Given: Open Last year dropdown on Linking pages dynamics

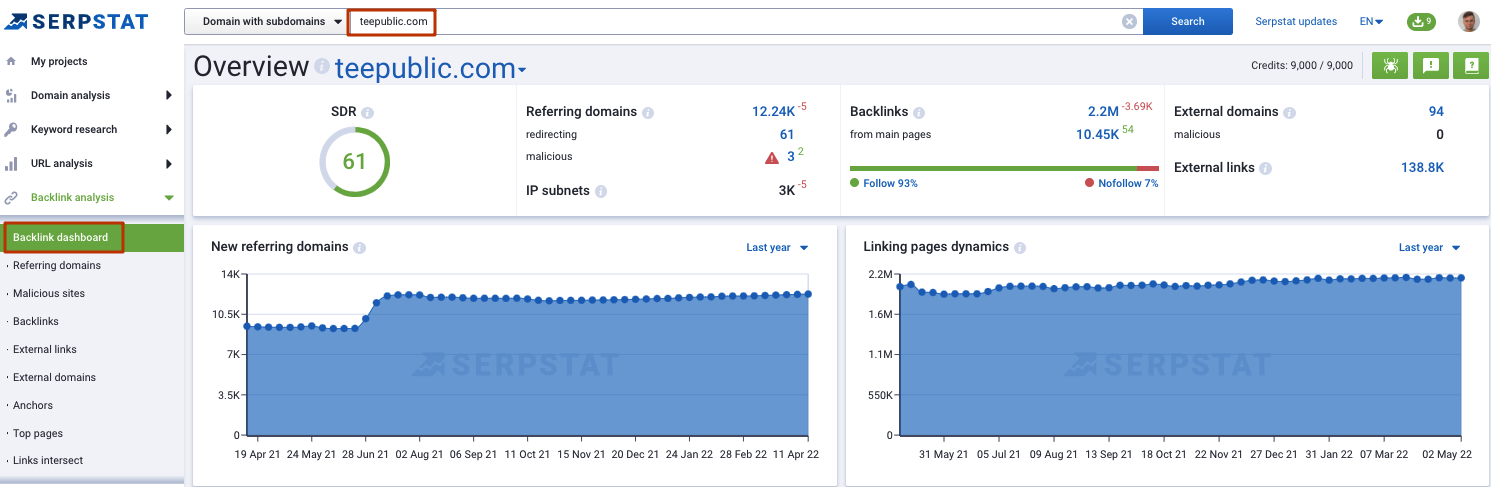Looking at the screenshot, I should (1429, 248).
